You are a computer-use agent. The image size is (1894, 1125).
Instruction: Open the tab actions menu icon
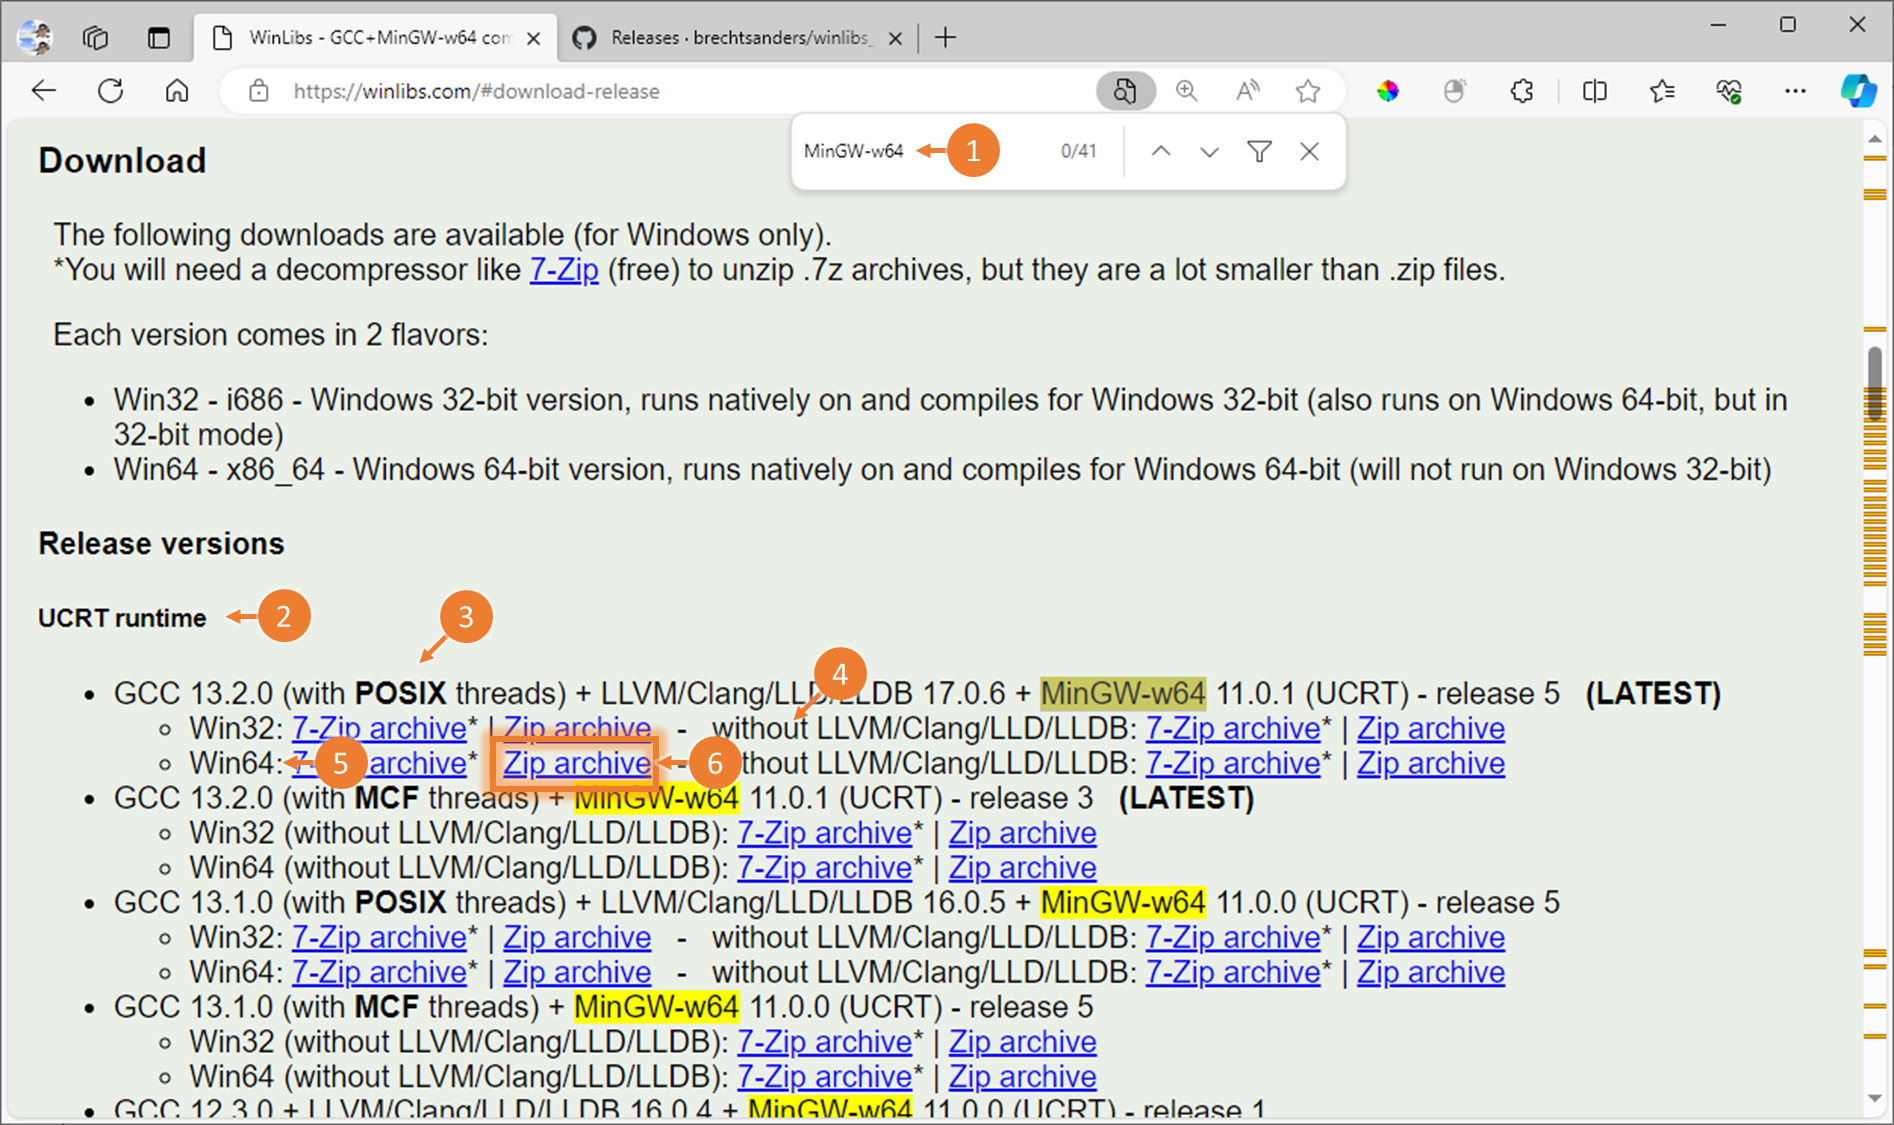[x=159, y=38]
